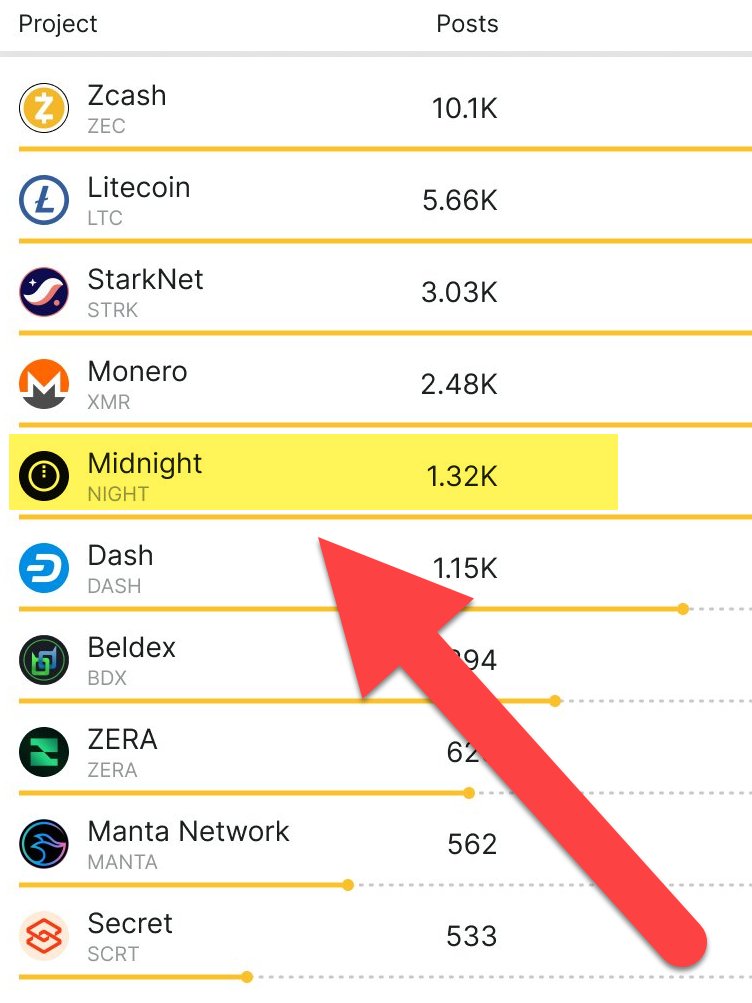The height and width of the screenshot is (1003, 752).
Task: Click the ZERA logo icon
Action: [44, 752]
